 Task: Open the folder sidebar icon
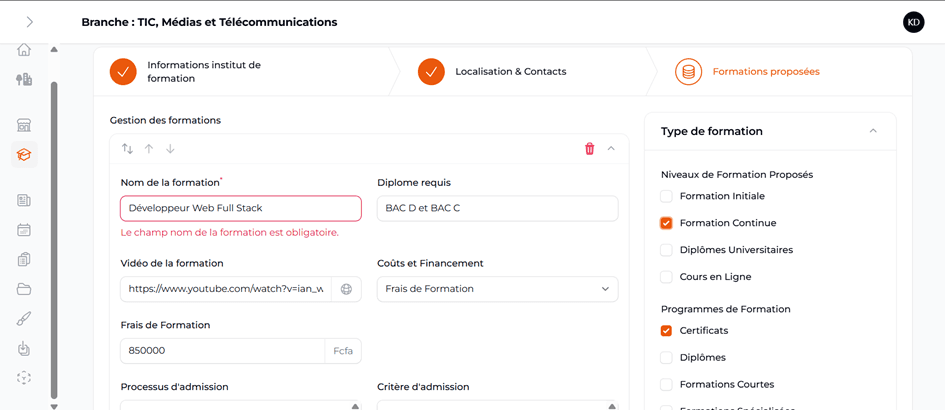[x=24, y=289]
